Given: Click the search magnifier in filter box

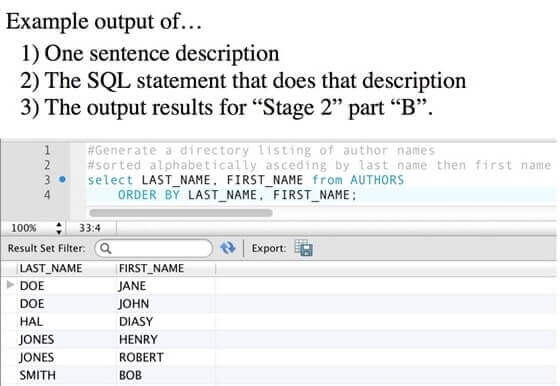Looking at the screenshot, I should [x=106, y=248].
